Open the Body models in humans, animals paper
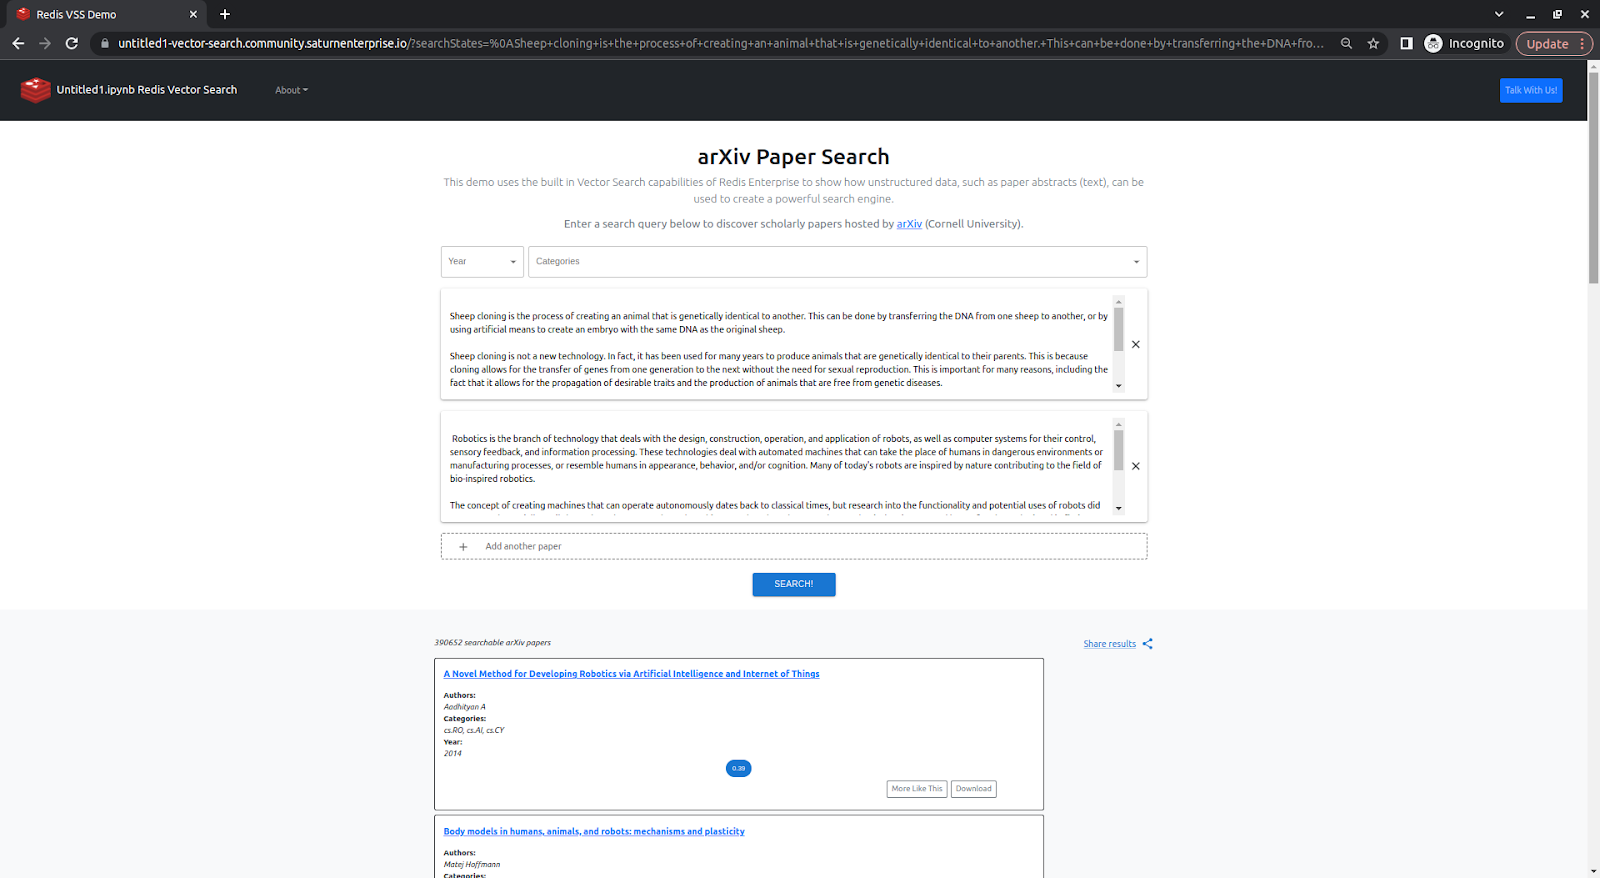 594,831
